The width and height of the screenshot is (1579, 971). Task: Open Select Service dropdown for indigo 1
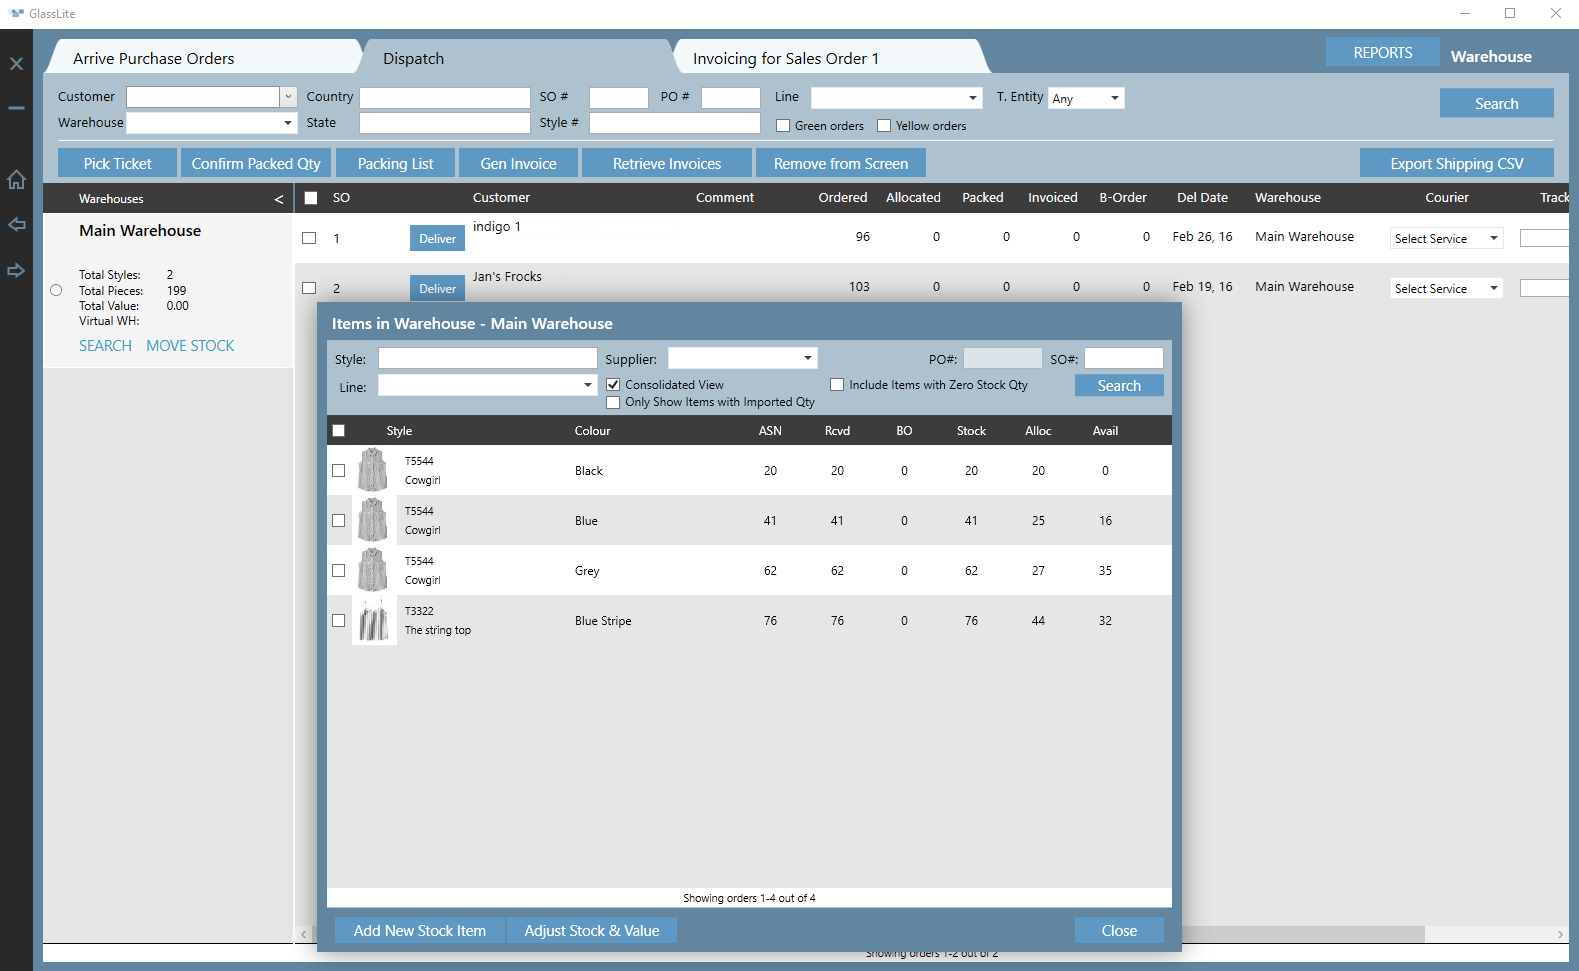pos(1446,238)
